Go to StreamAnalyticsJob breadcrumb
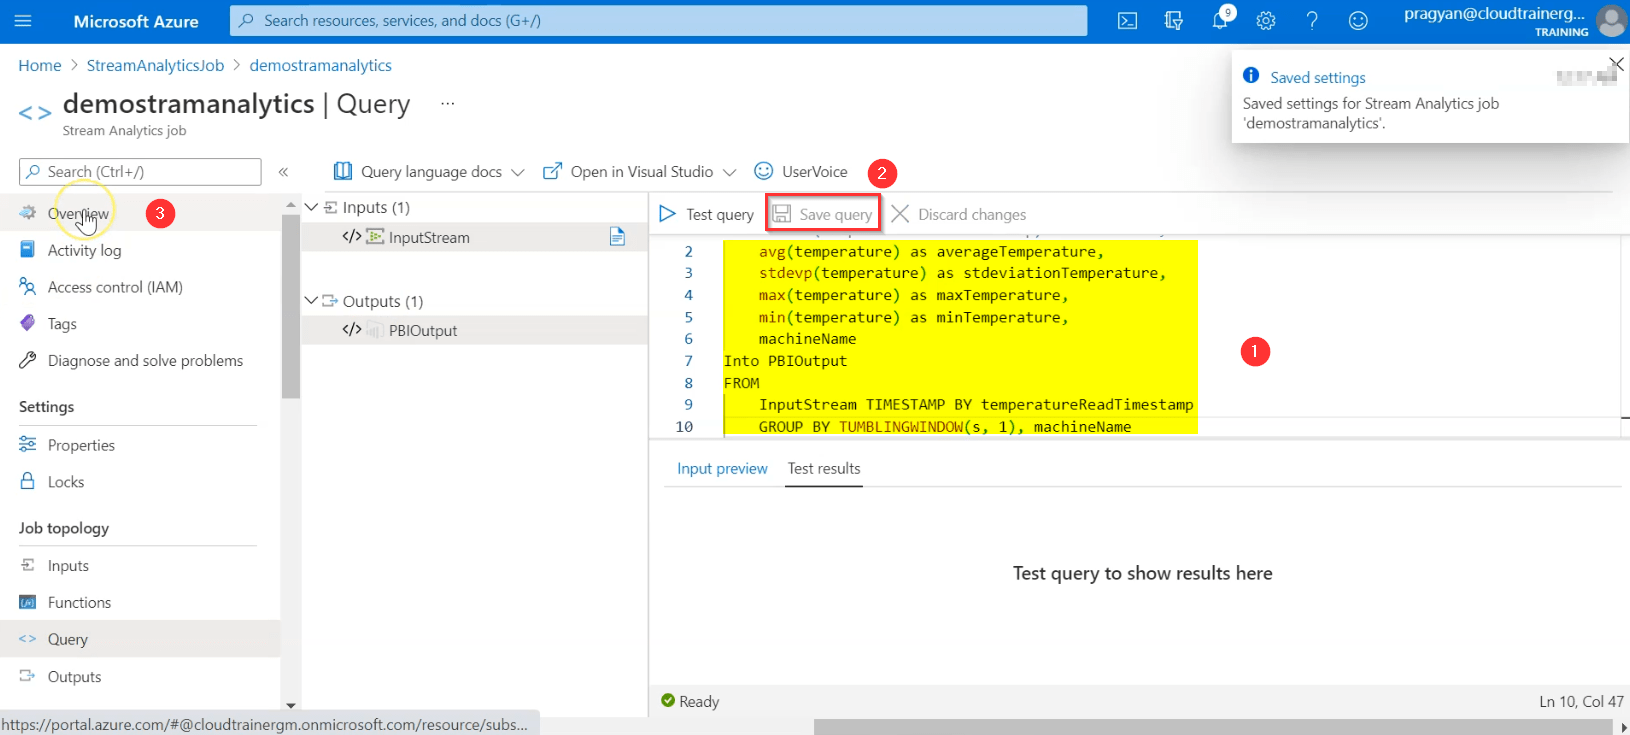 [x=155, y=65]
